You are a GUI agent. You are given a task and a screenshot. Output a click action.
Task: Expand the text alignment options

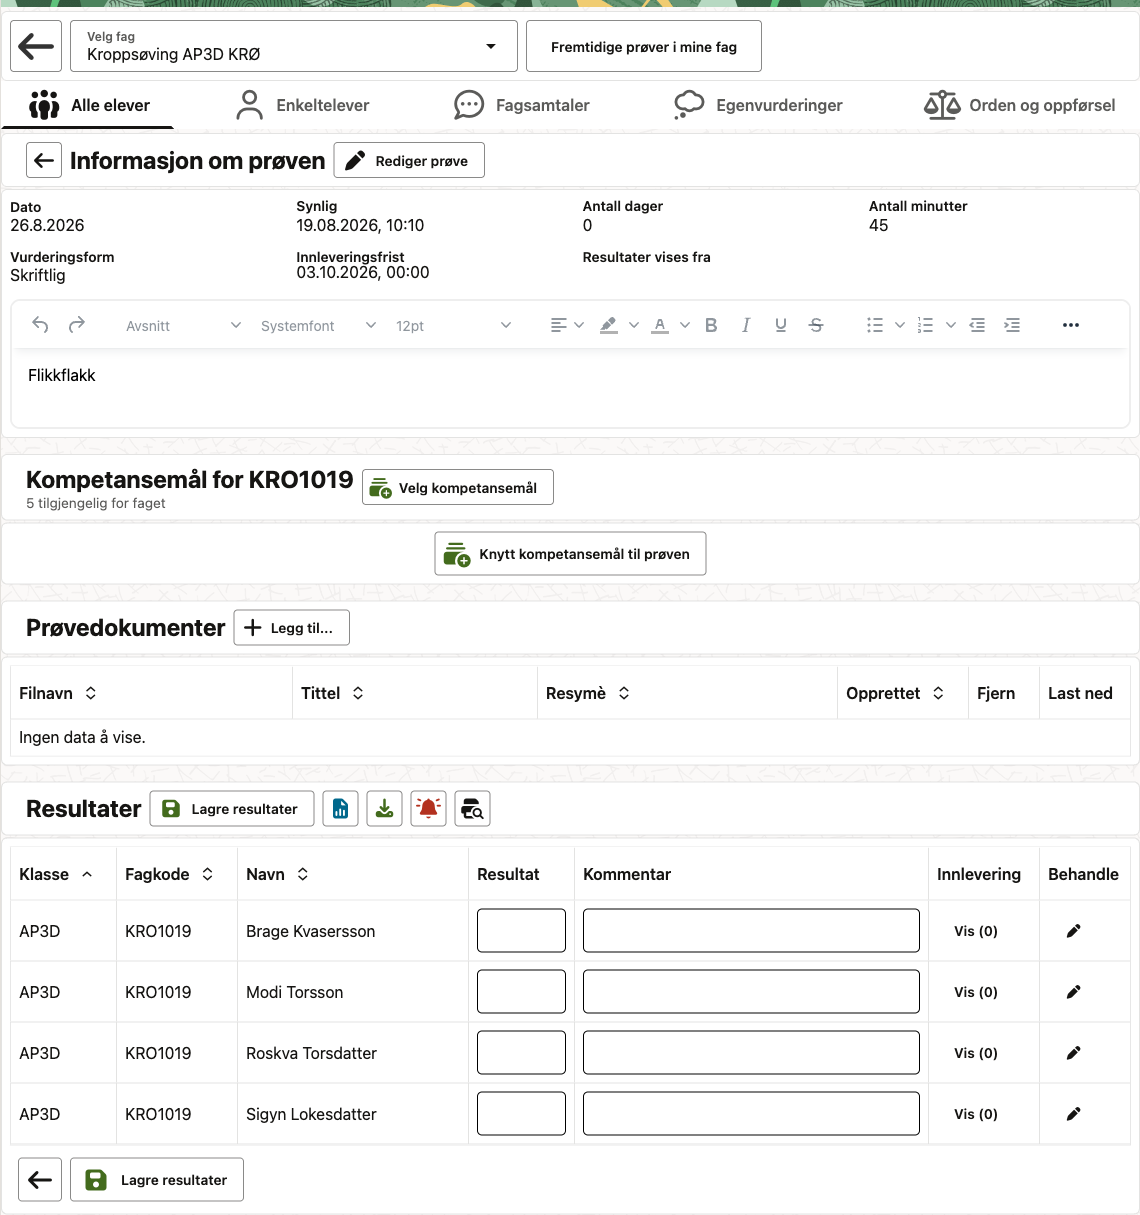pyautogui.click(x=579, y=325)
